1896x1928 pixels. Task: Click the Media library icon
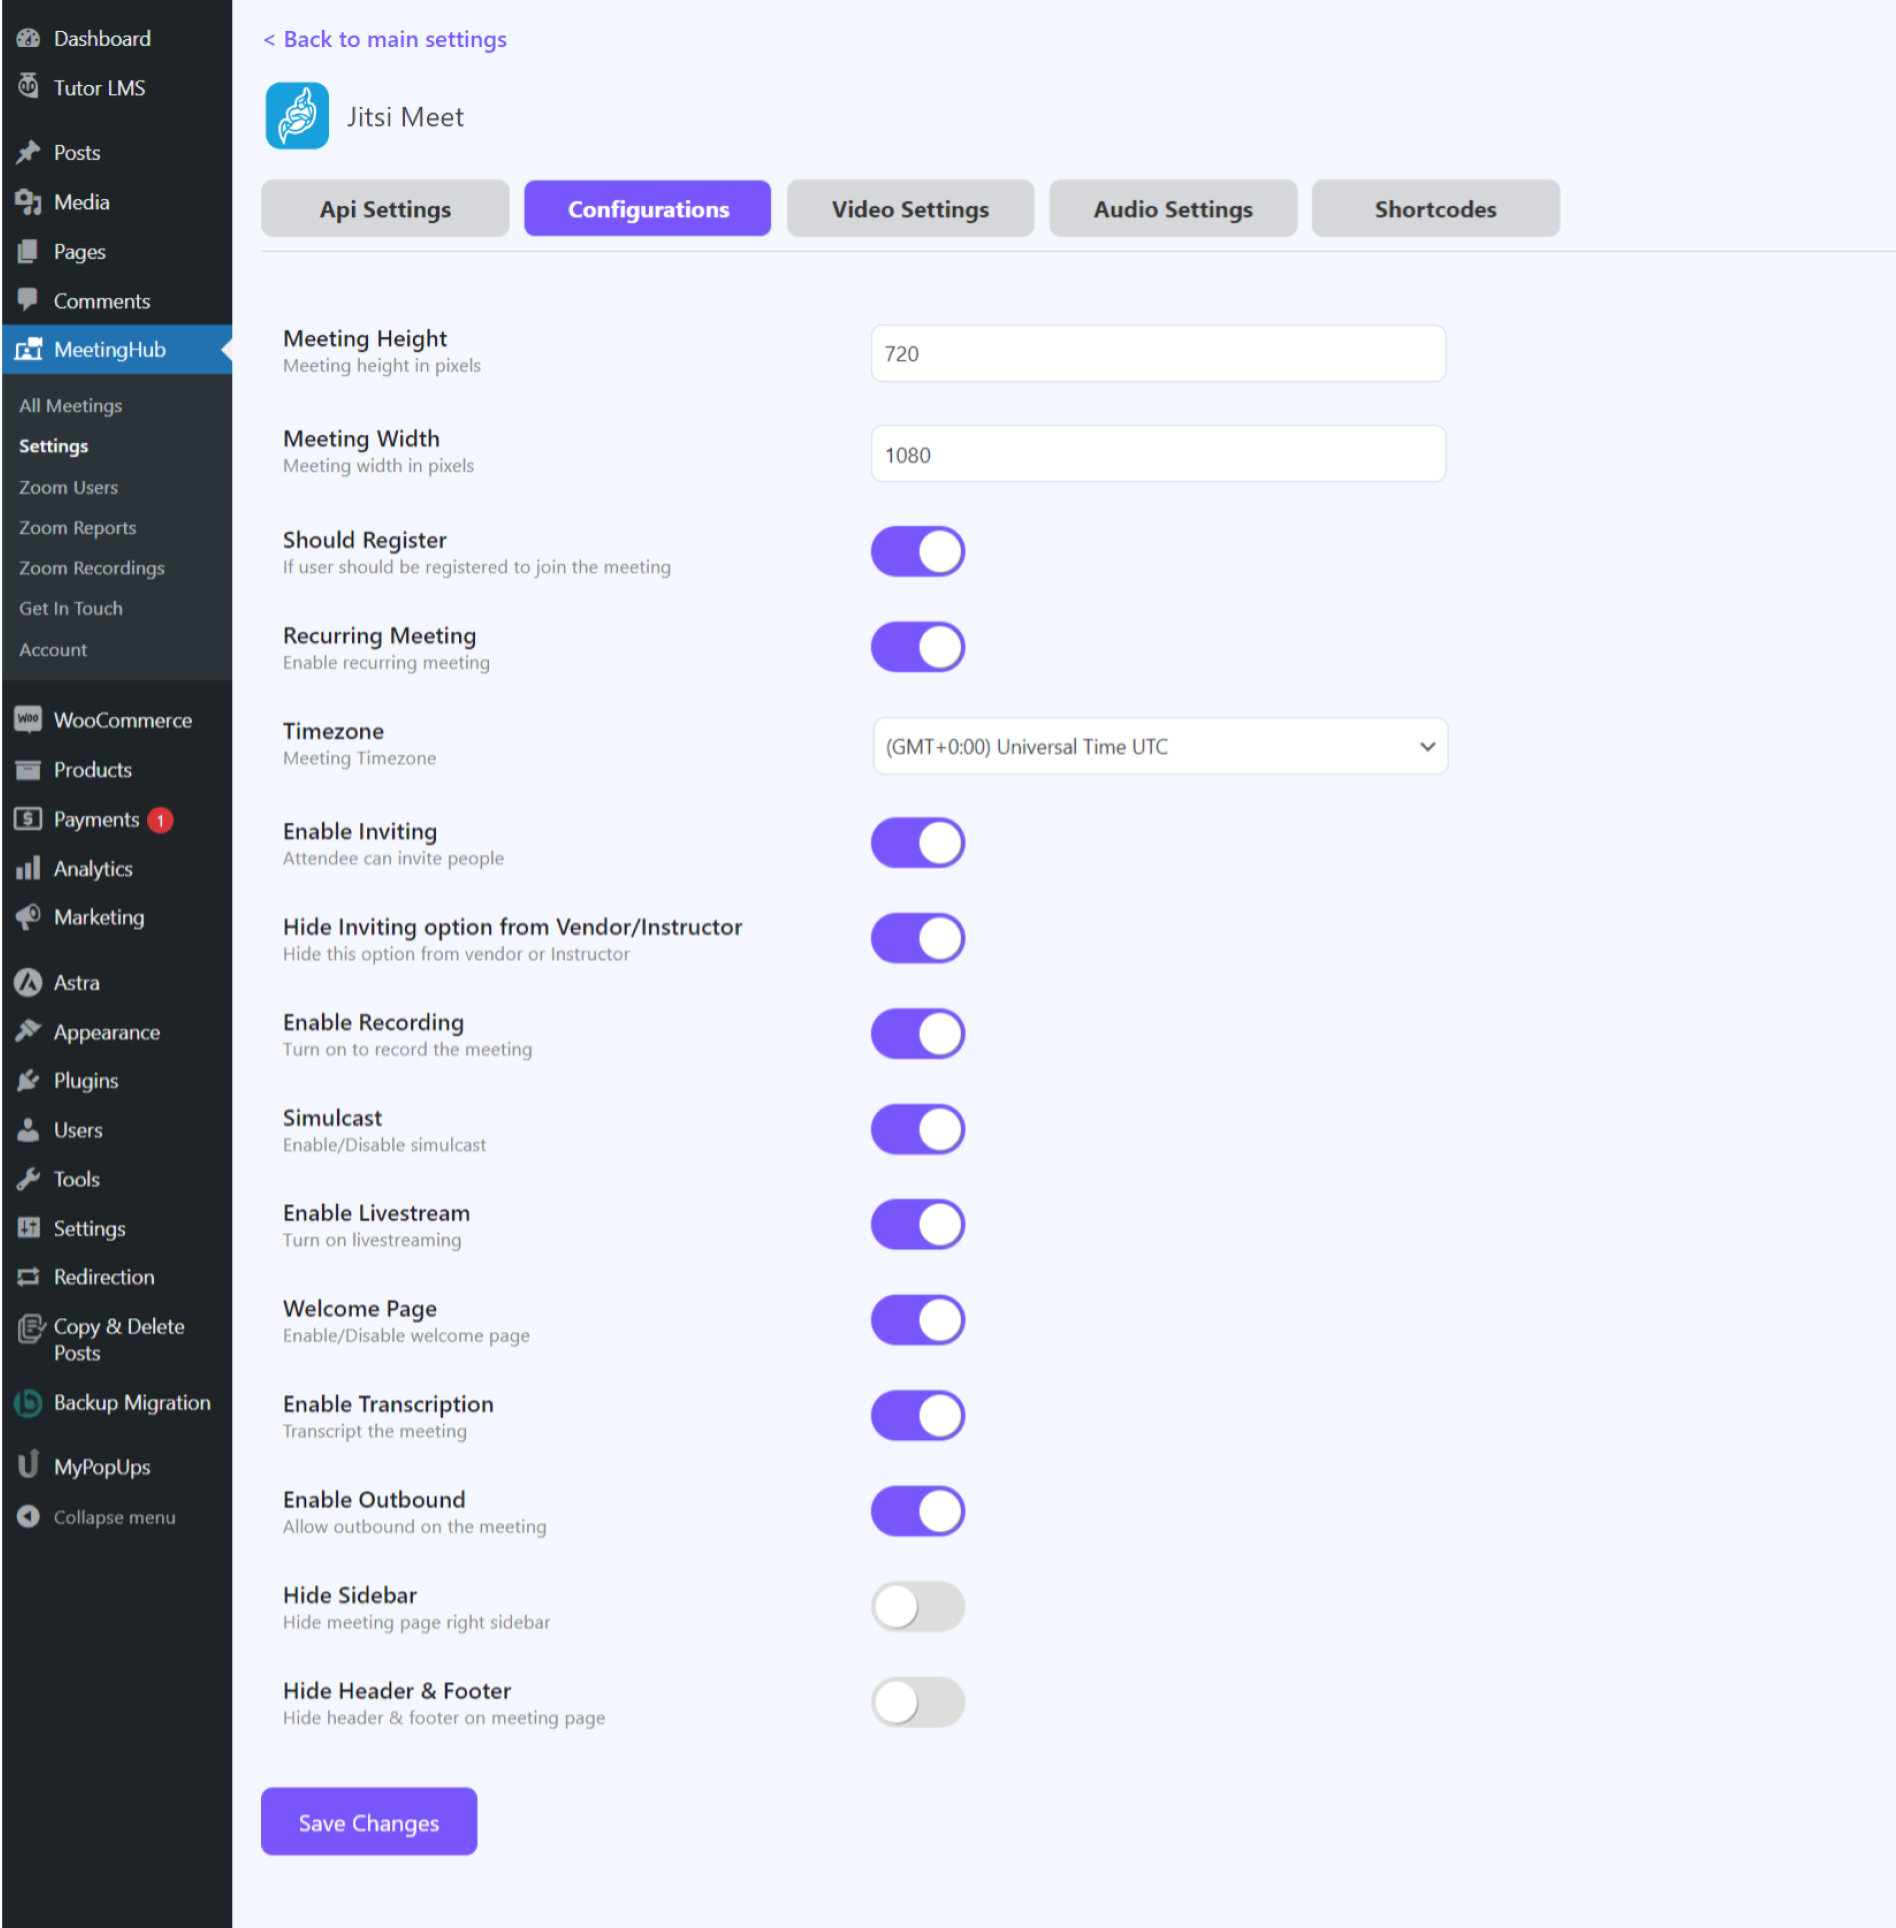28,202
